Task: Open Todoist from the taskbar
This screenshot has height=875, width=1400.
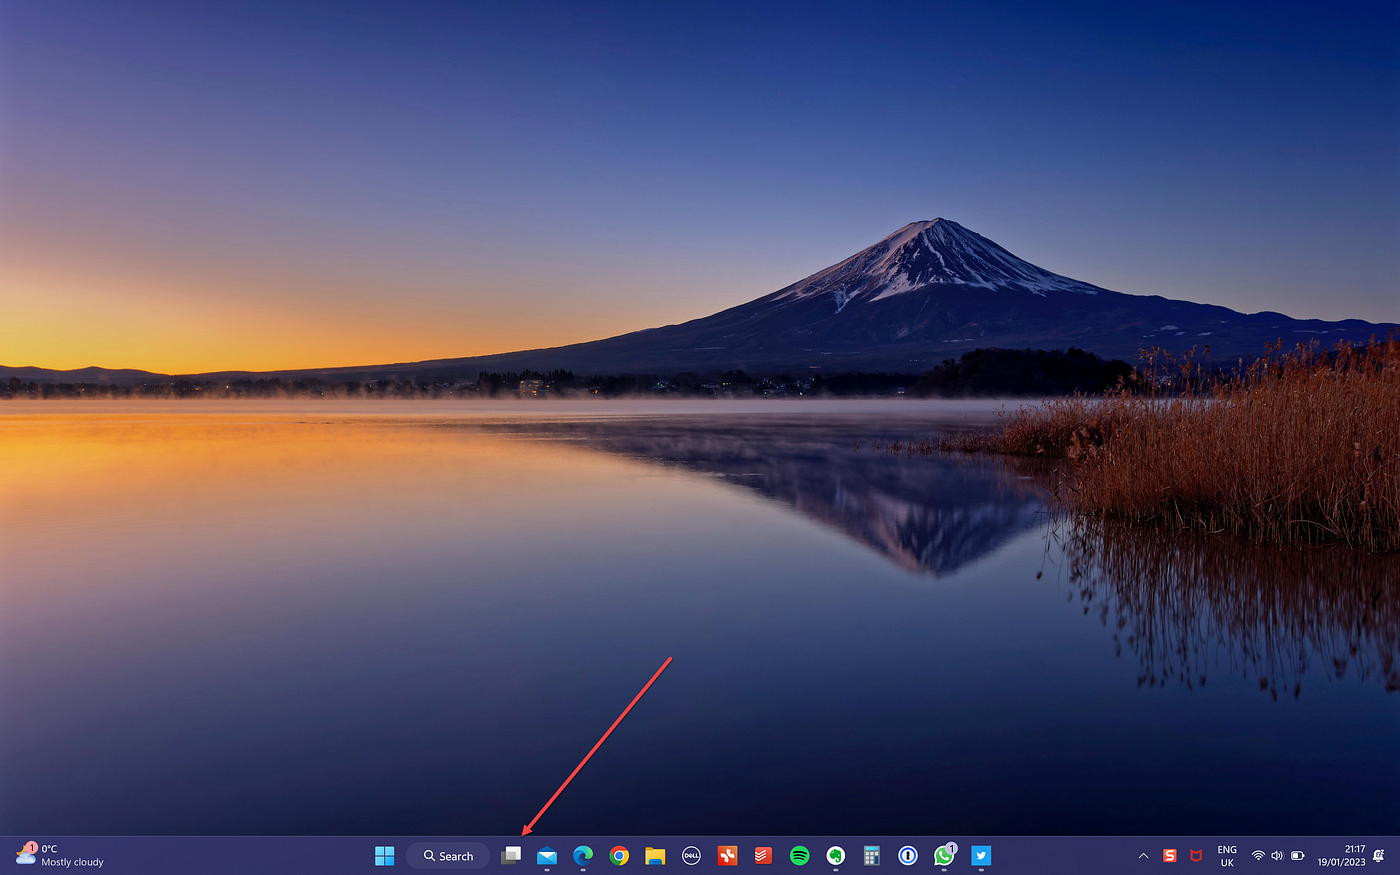Action: pos(763,856)
